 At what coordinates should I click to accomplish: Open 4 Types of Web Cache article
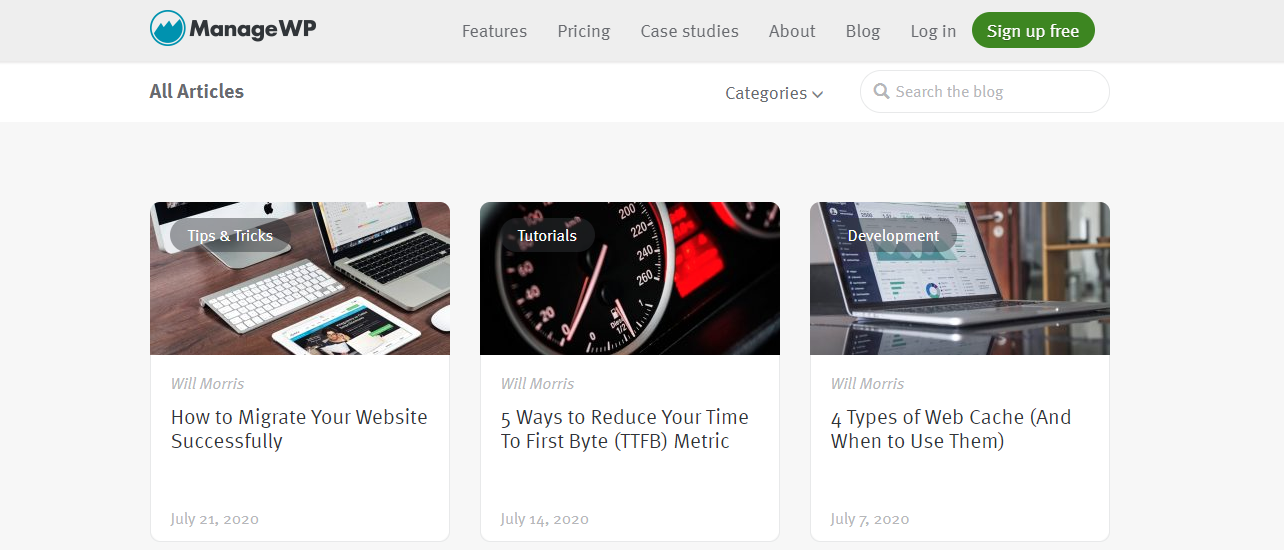point(951,429)
